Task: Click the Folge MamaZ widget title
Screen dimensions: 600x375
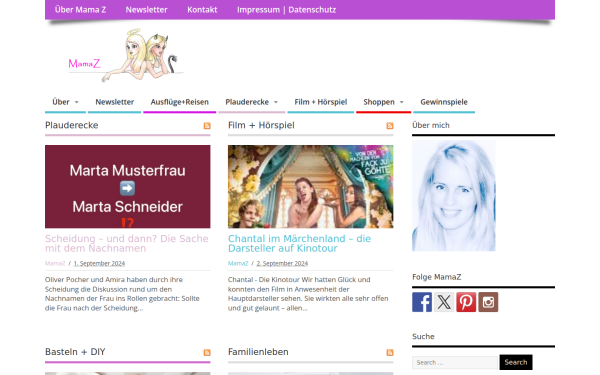Action: [x=436, y=277]
